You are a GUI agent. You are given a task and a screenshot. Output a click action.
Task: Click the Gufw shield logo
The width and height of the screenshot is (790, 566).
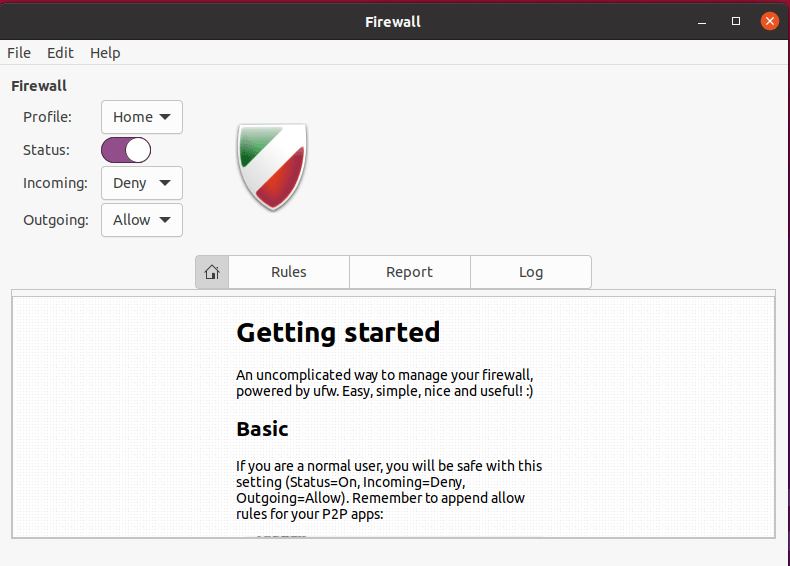[272, 167]
